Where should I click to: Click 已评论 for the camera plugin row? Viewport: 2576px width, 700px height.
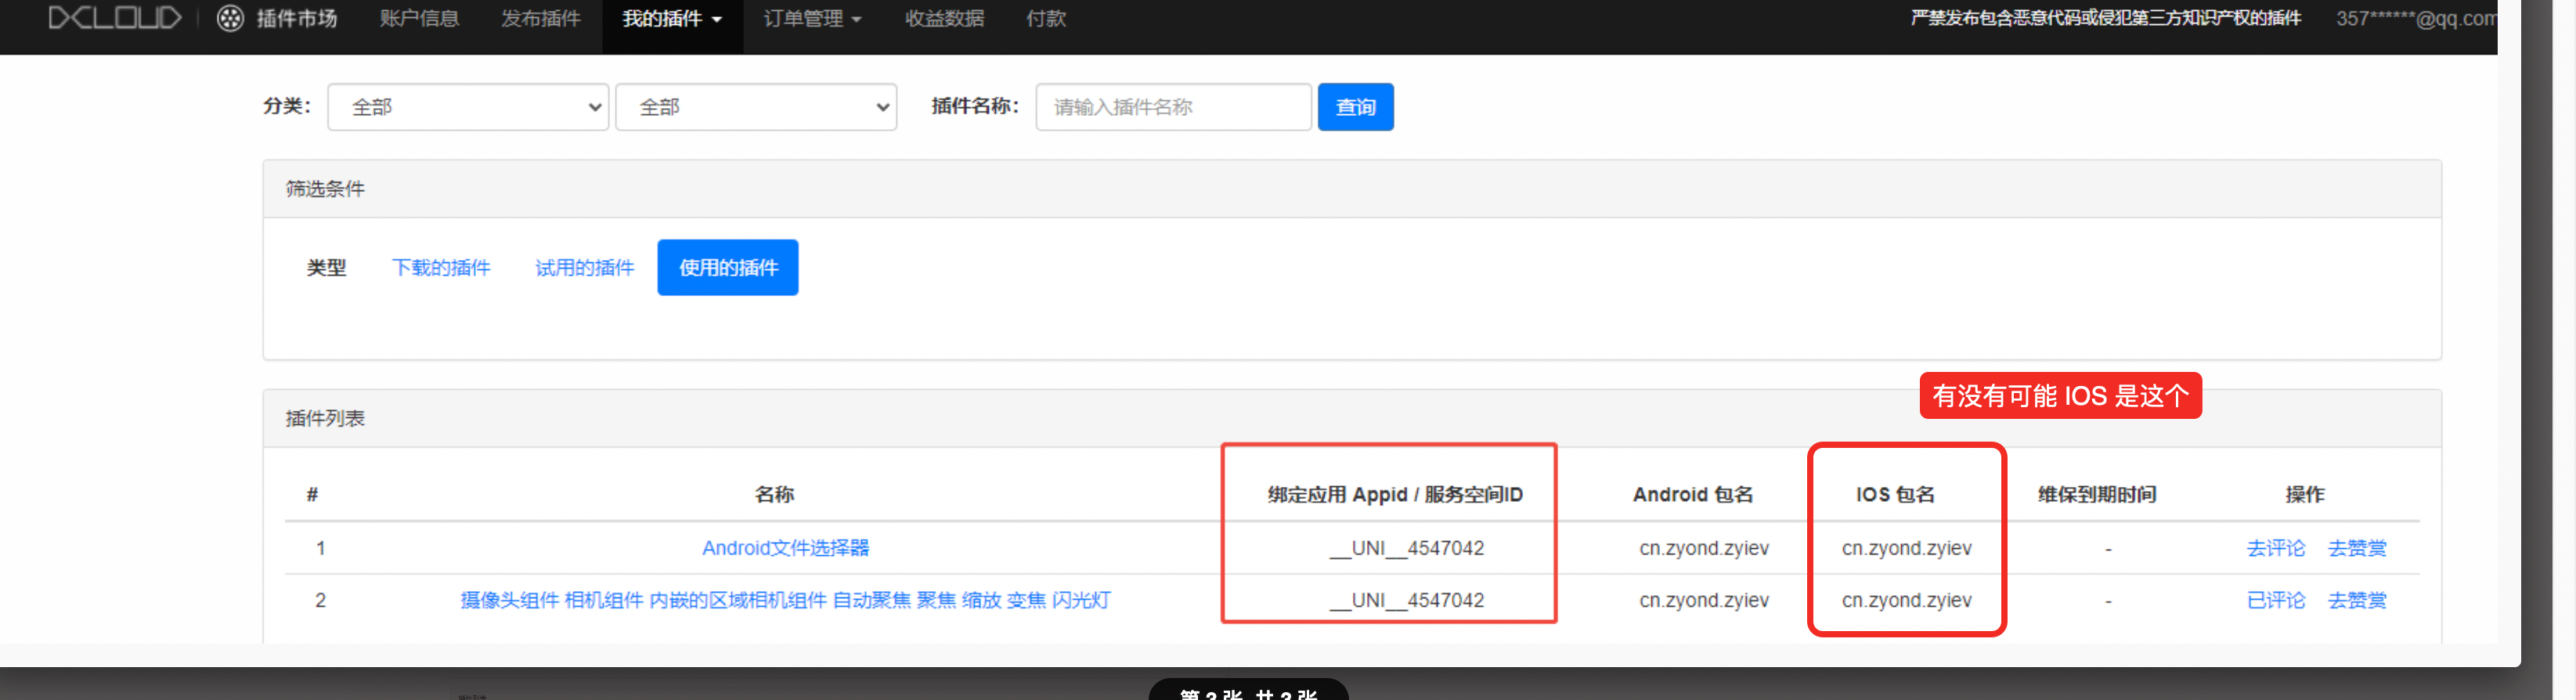point(2275,600)
